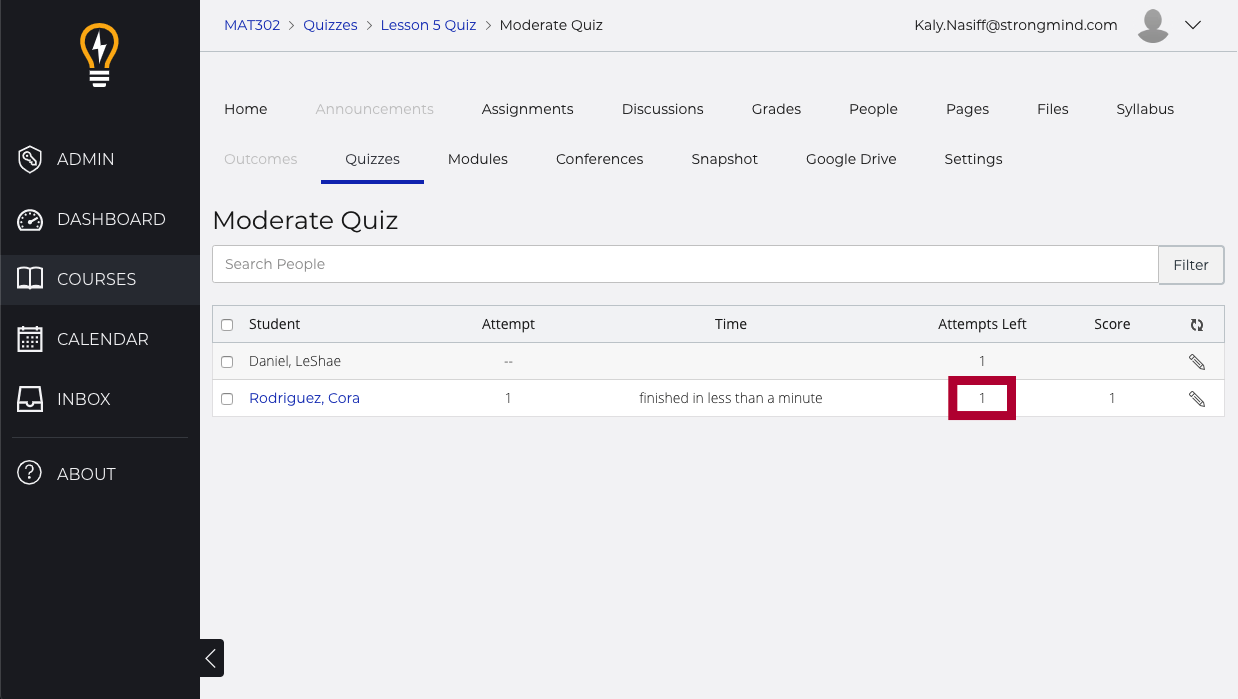Click the refresh icon in table header
This screenshot has height=699, width=1238.
pyautogui.click(x=1197, y=324)
